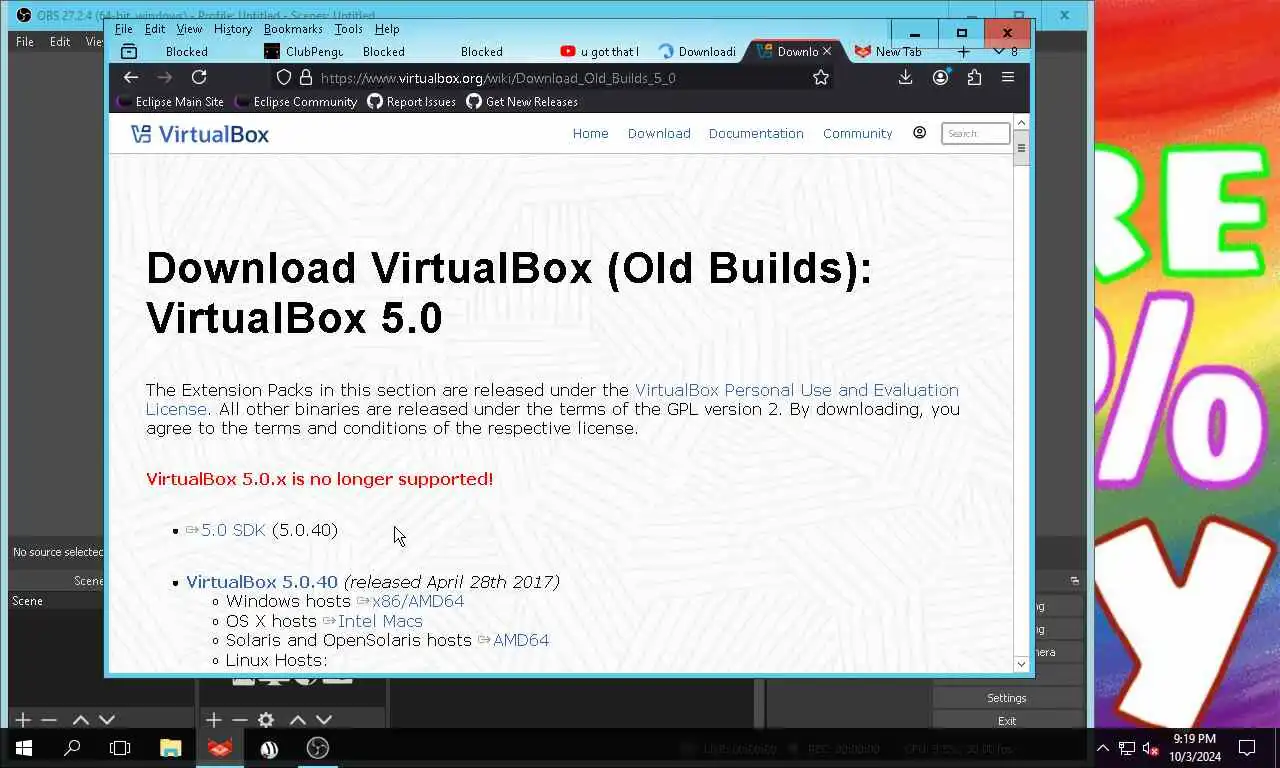
Task: Open the tracking protection shield icon
Action: click(284, 77)
